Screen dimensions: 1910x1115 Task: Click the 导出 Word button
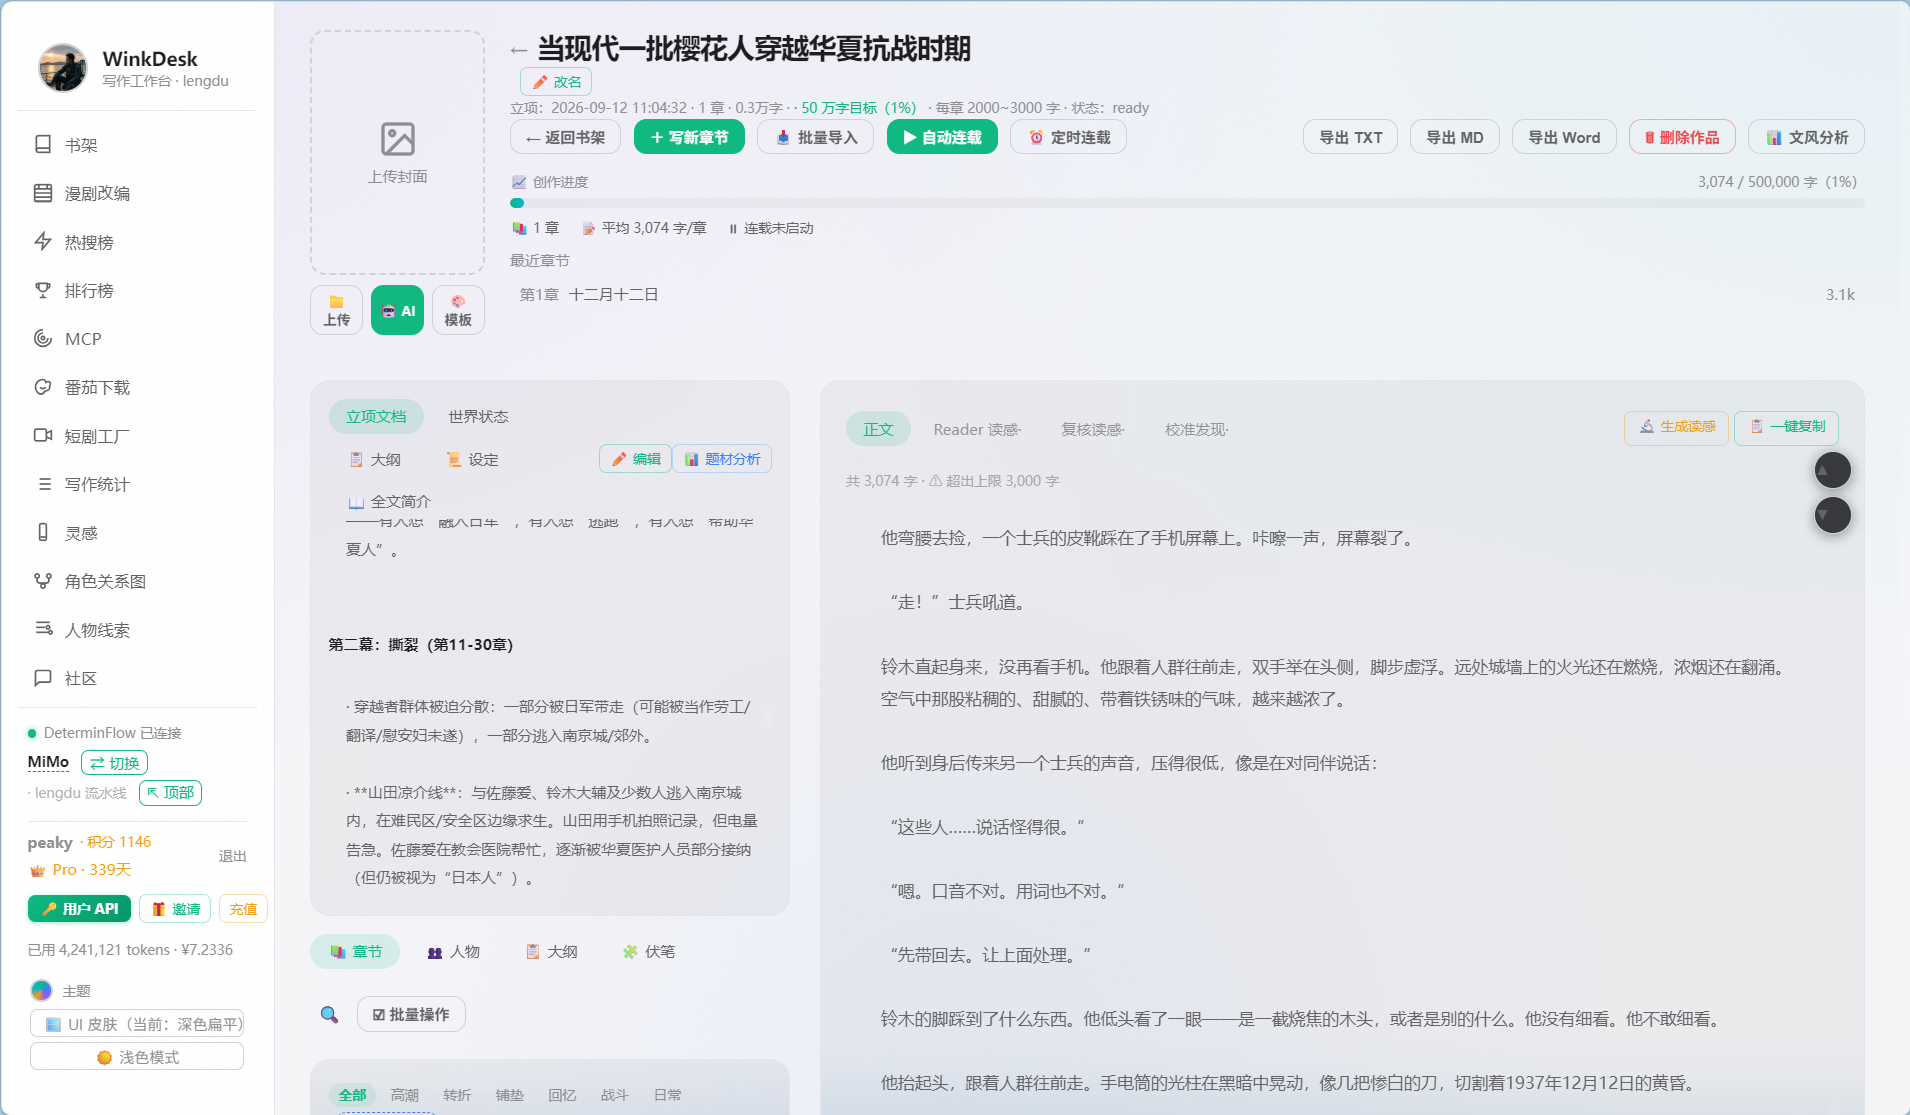pos(1564,137)
